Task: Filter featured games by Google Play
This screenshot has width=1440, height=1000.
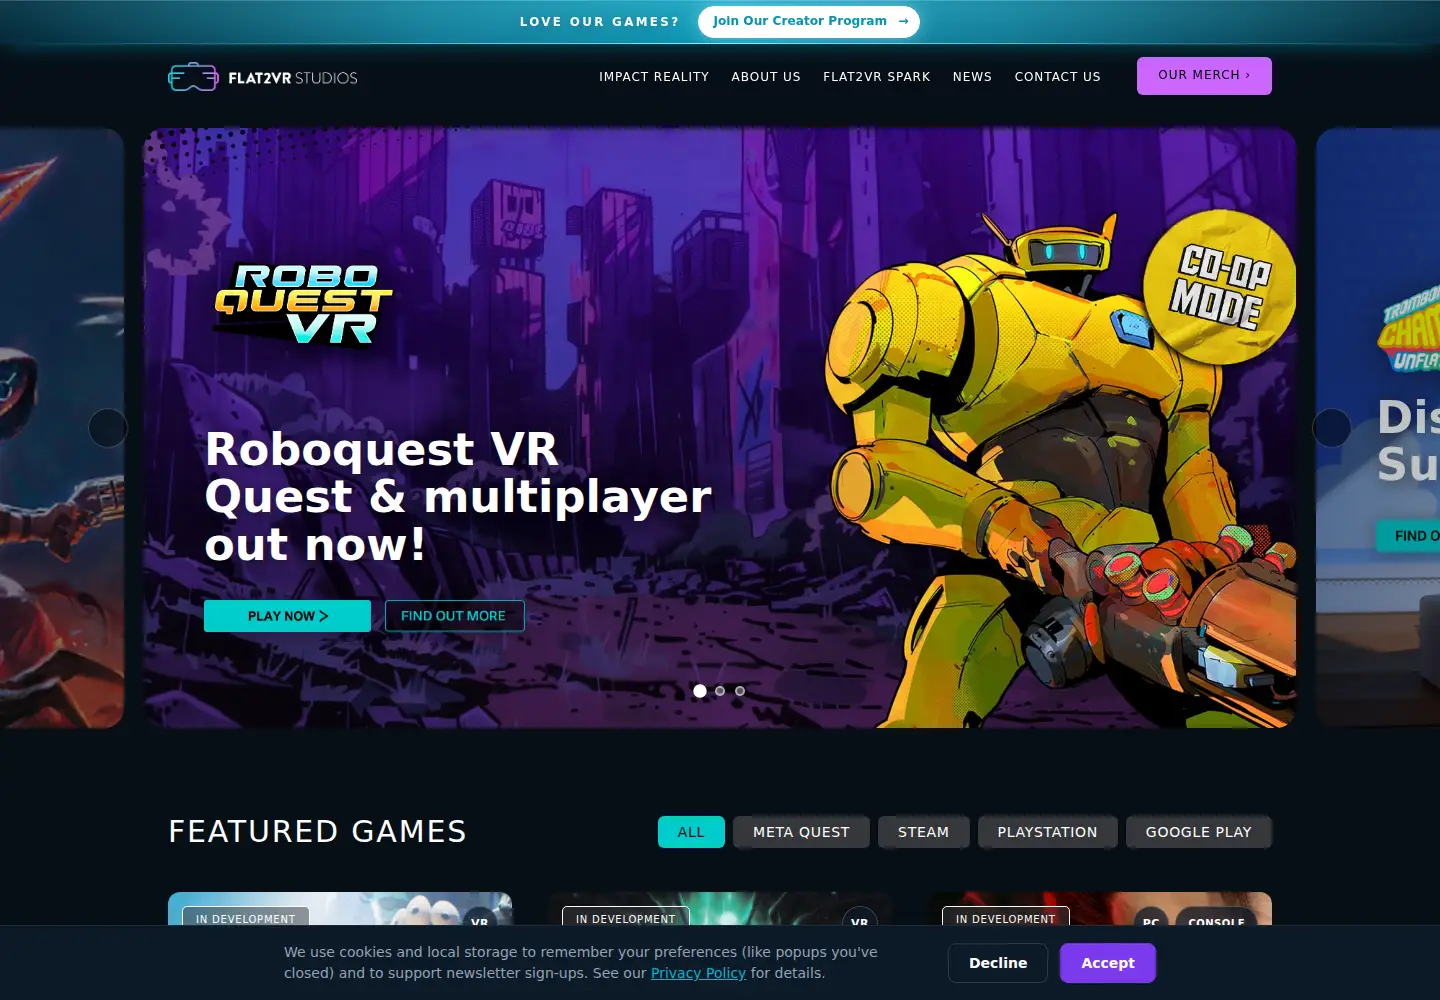Action: [x=1198, y=832]
